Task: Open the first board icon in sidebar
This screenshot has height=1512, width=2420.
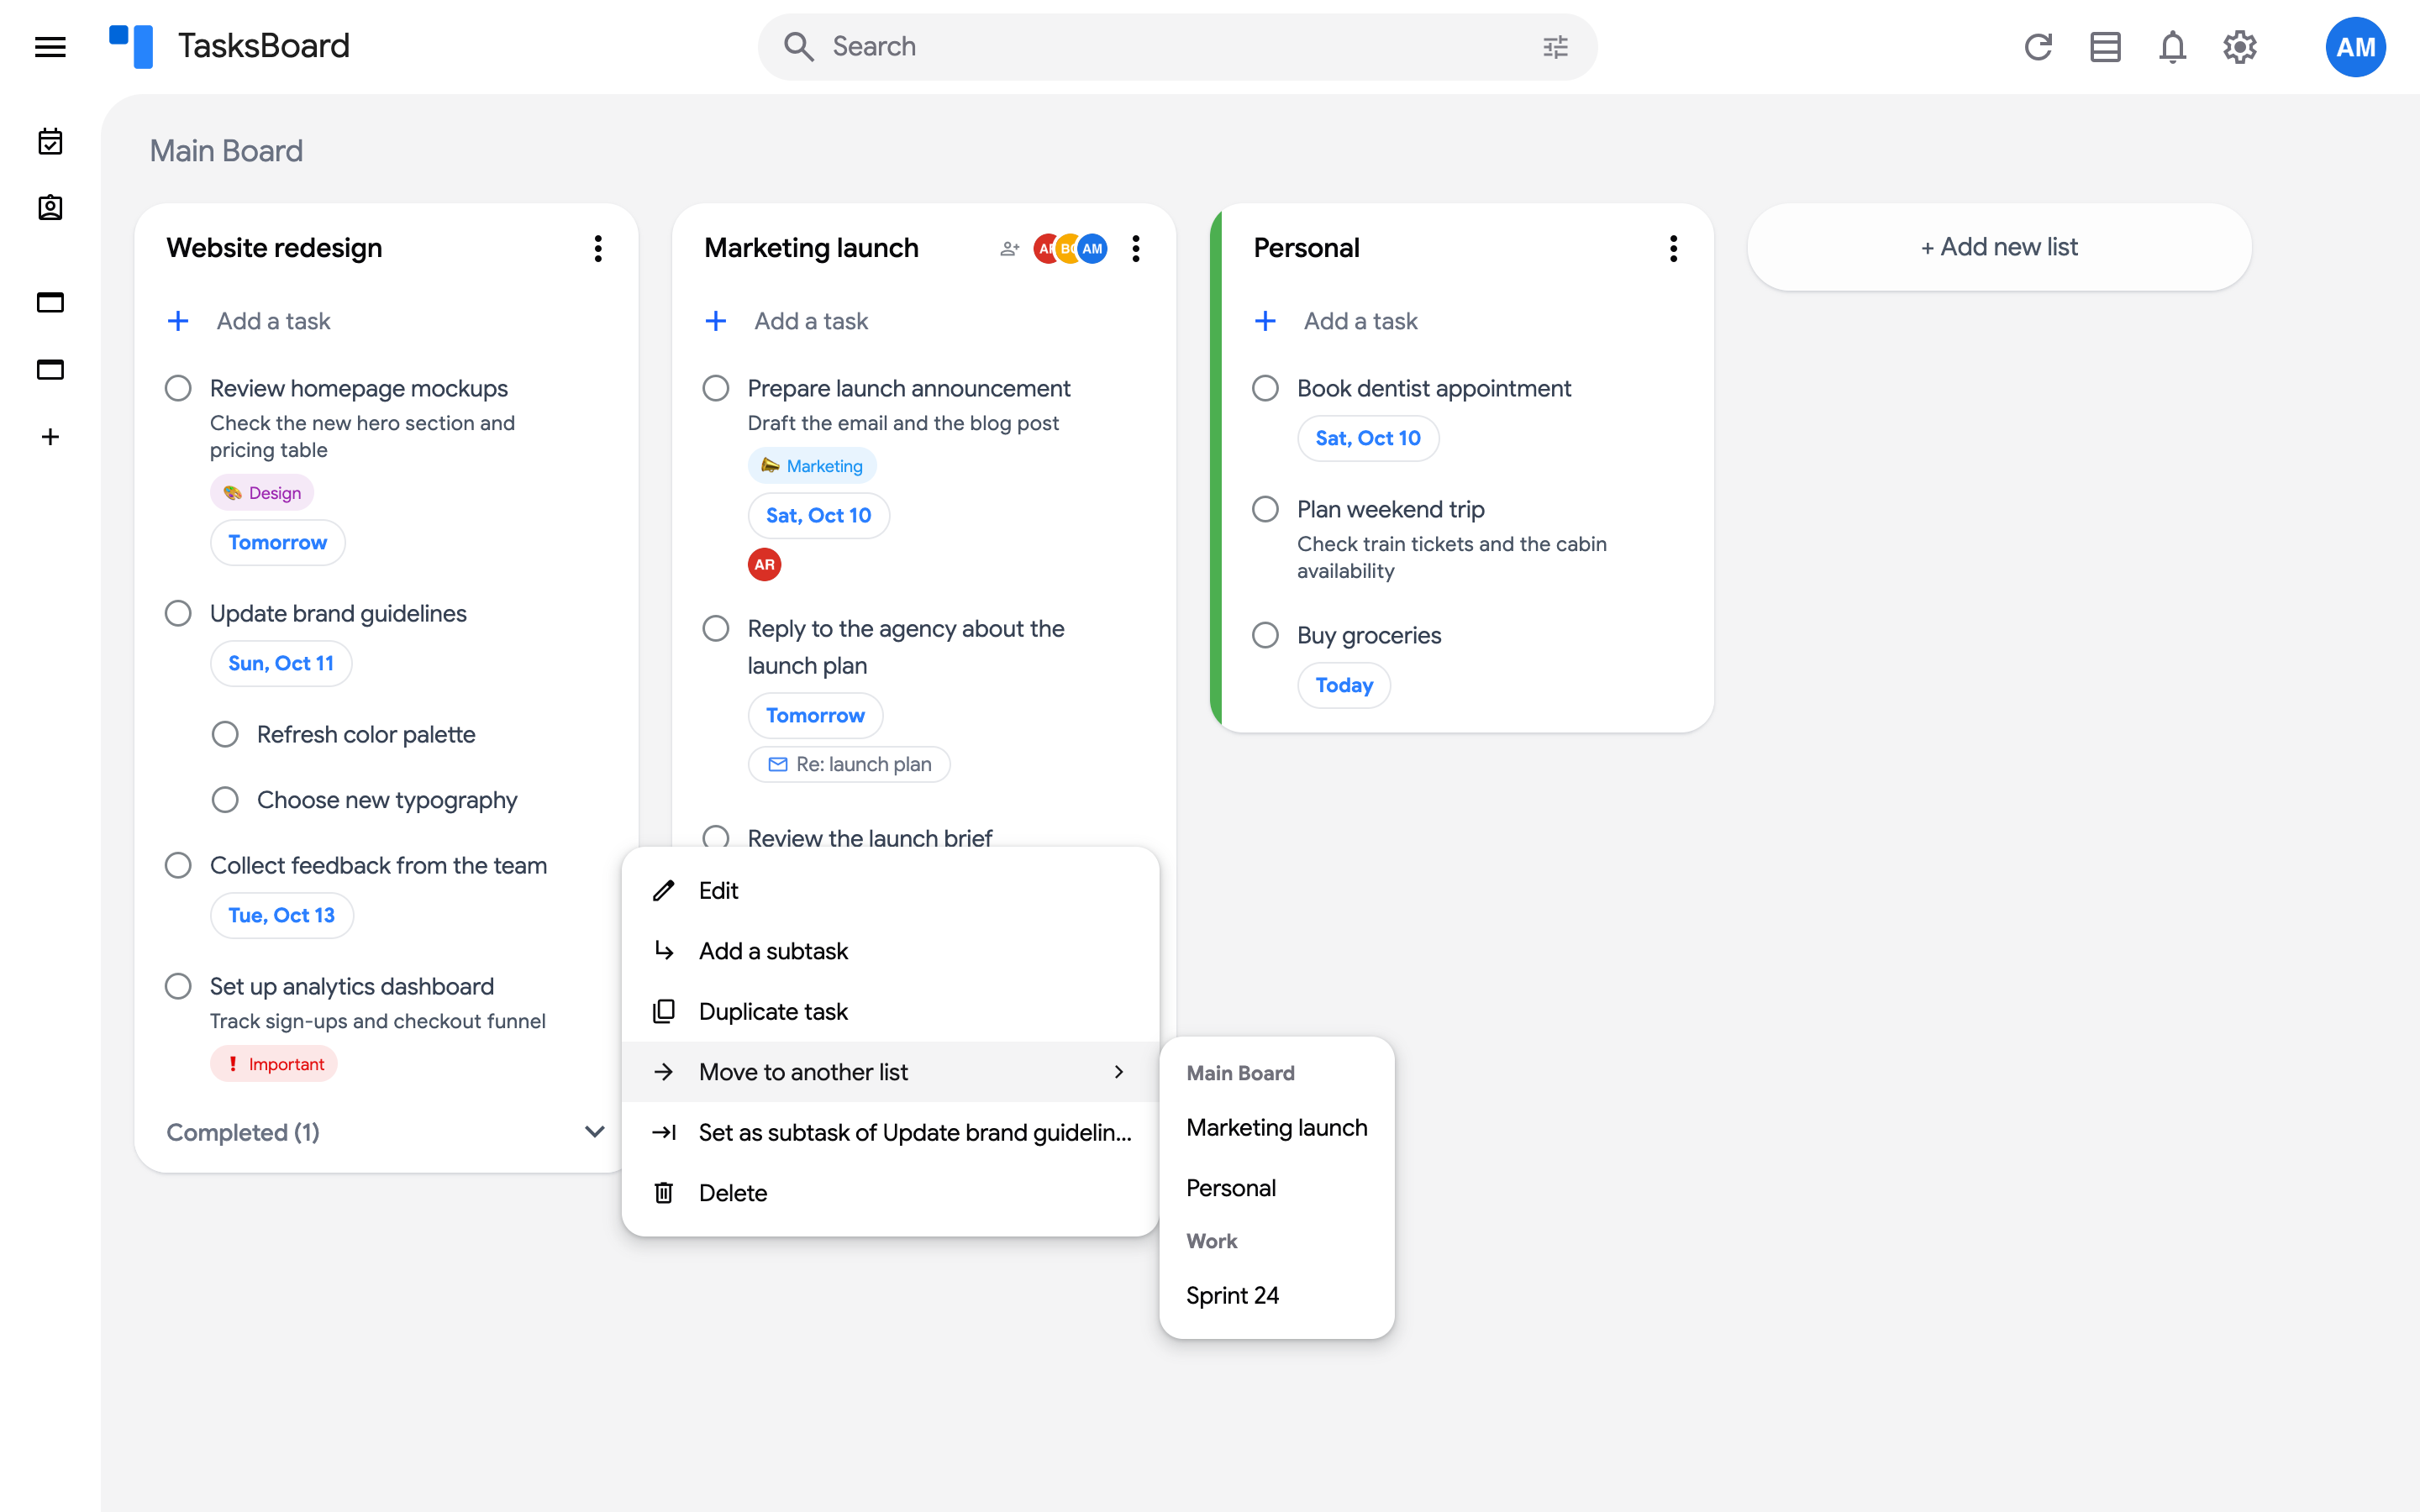Action: click(50, 302)
